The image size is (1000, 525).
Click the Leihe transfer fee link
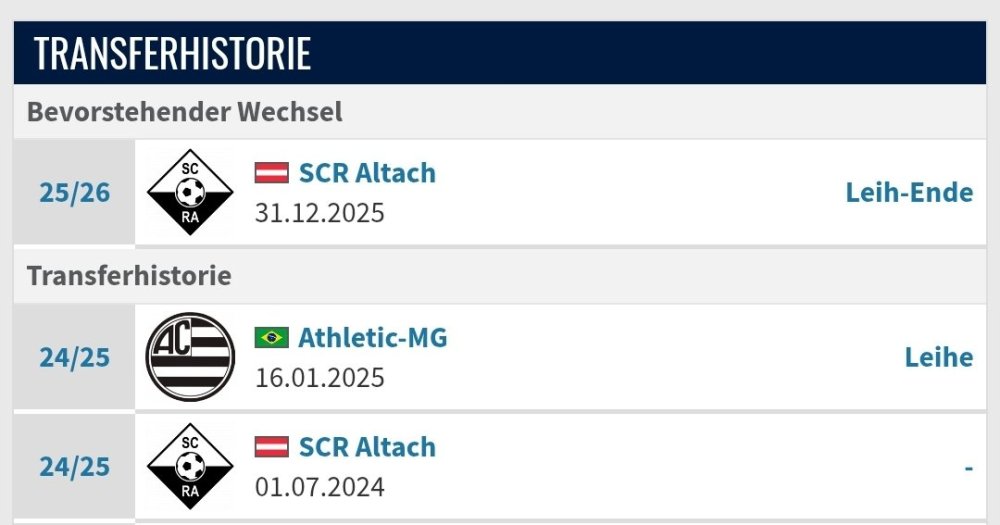pyautogui.click(x=939, y=357)
